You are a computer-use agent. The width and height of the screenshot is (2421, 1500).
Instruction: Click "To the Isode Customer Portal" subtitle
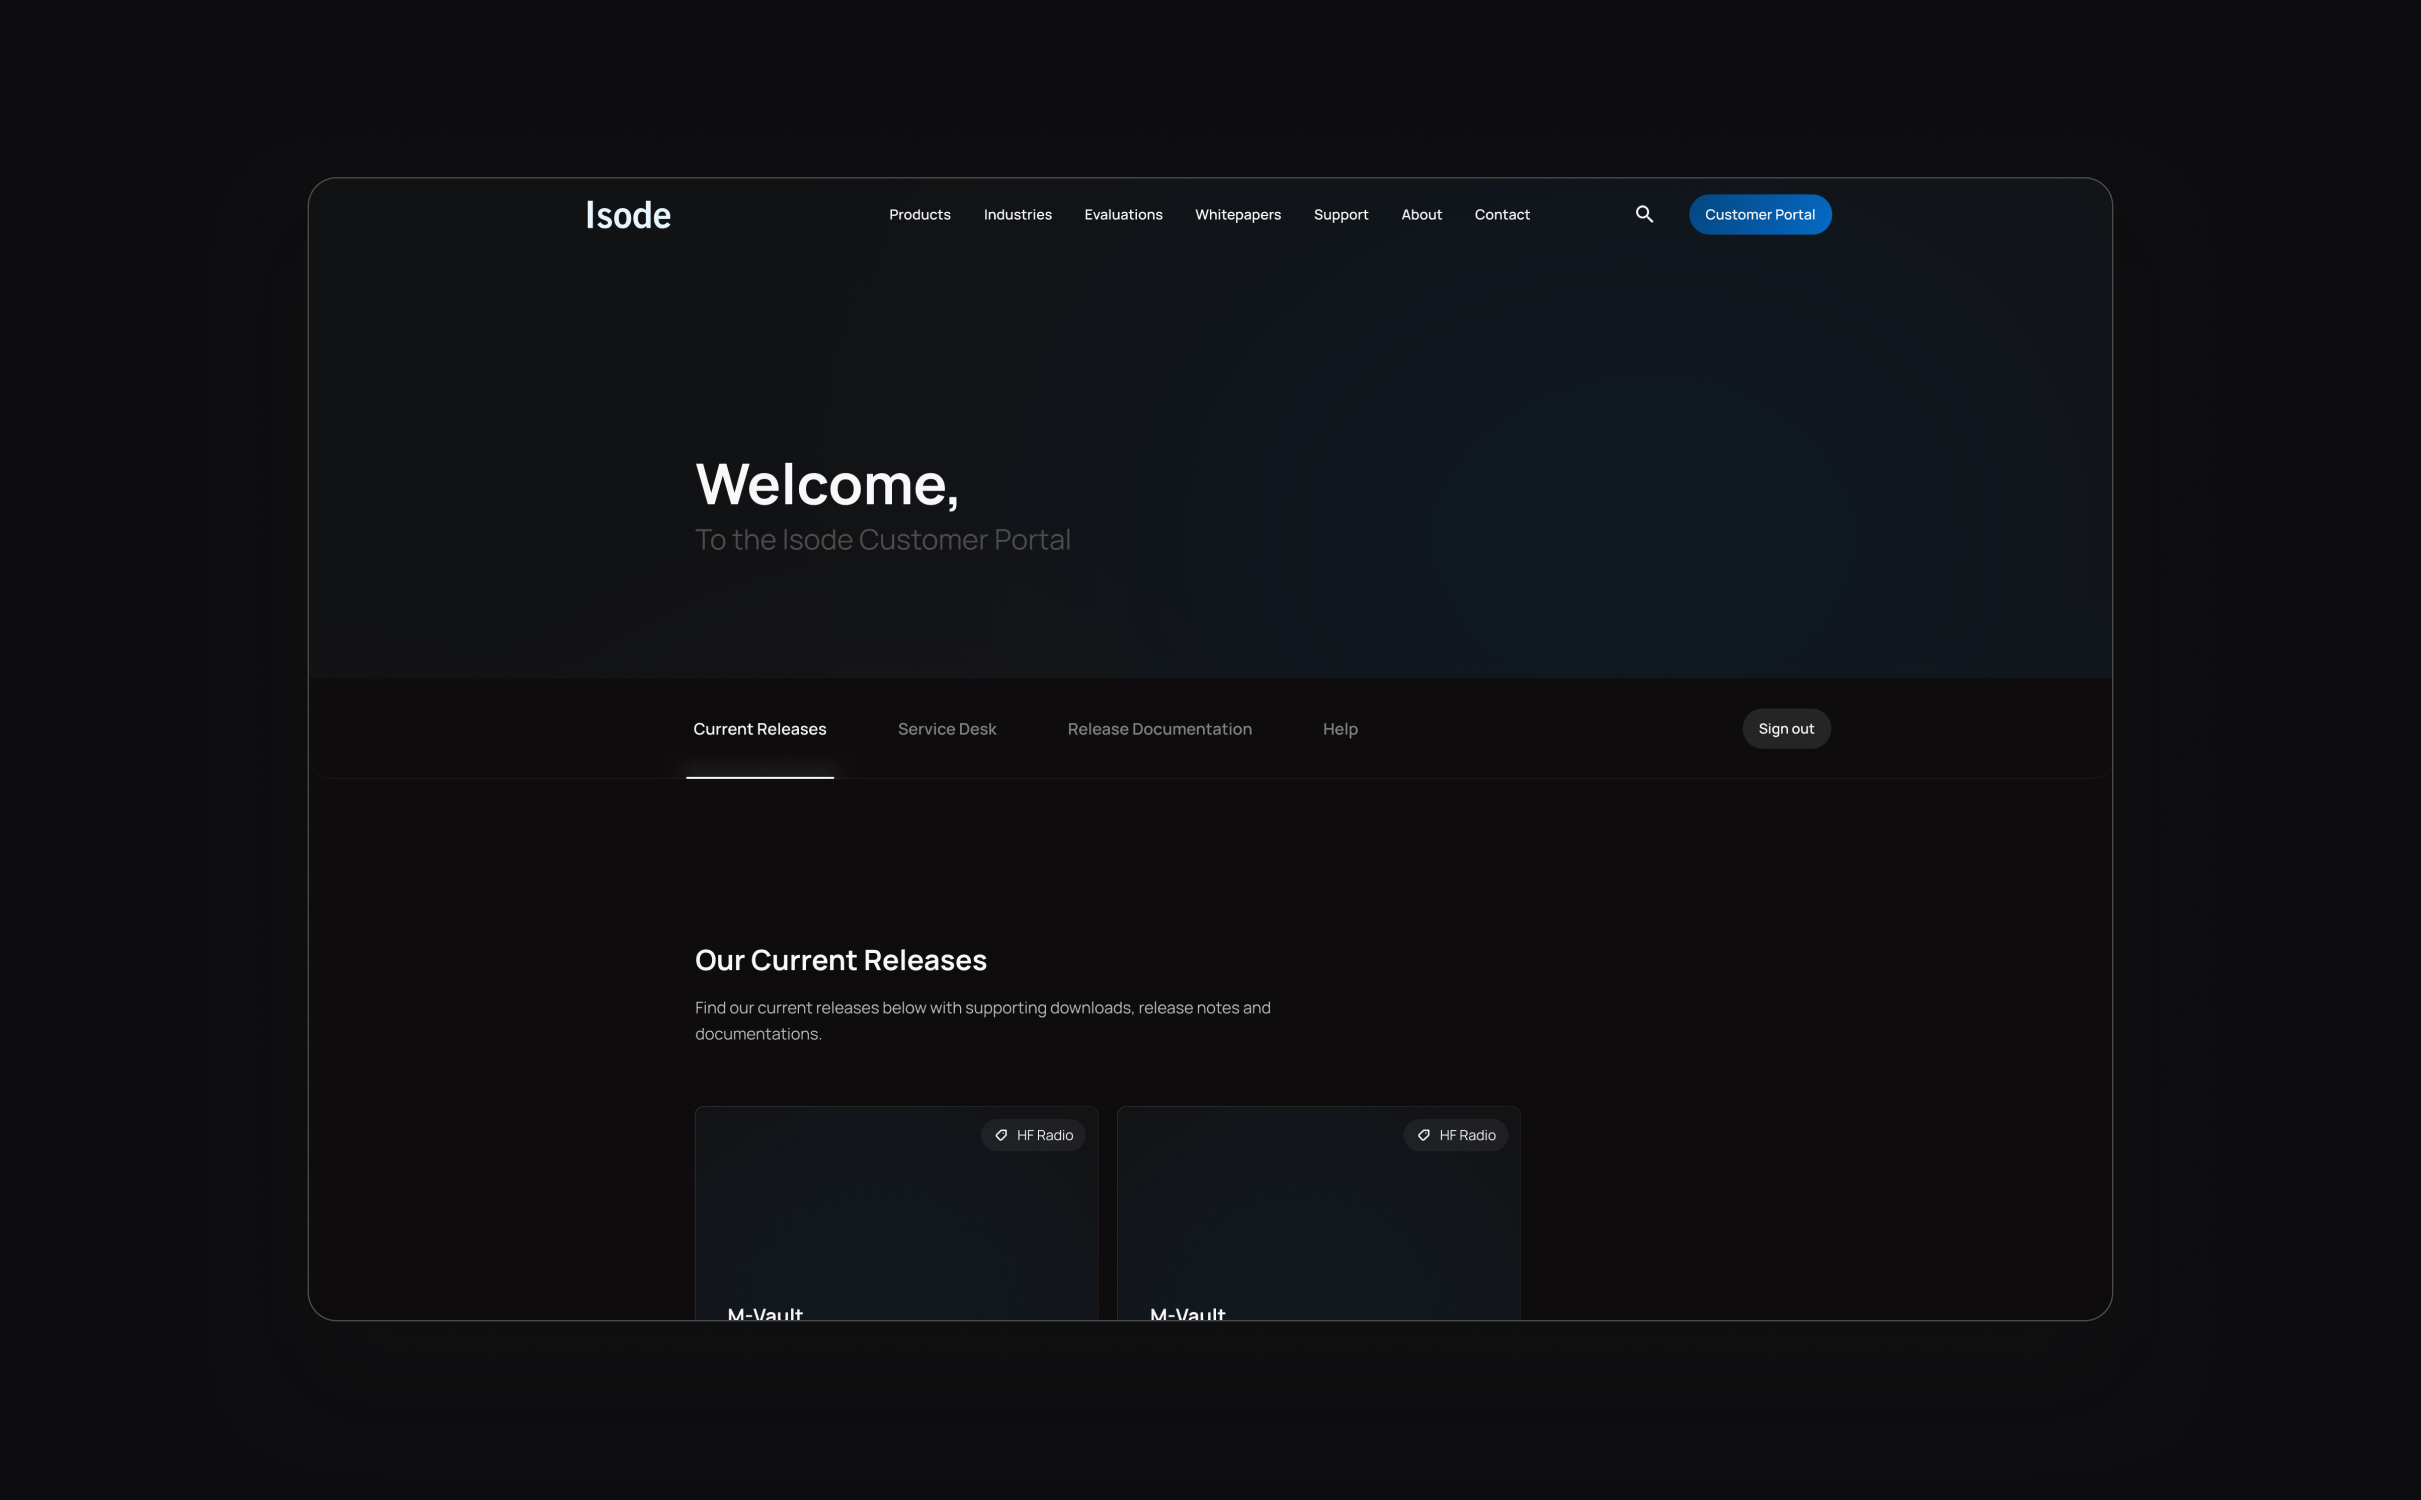pos(882,540)
